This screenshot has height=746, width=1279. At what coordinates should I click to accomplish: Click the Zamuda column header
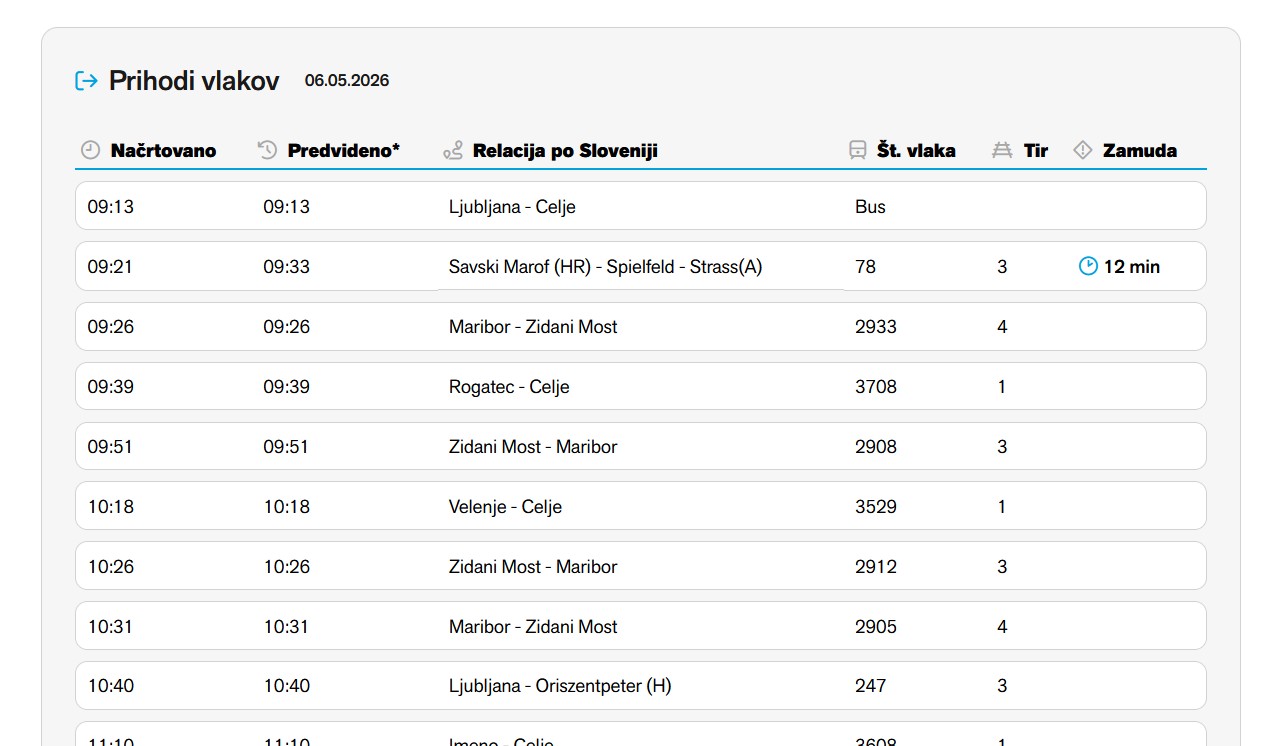tap(1139, 151)
